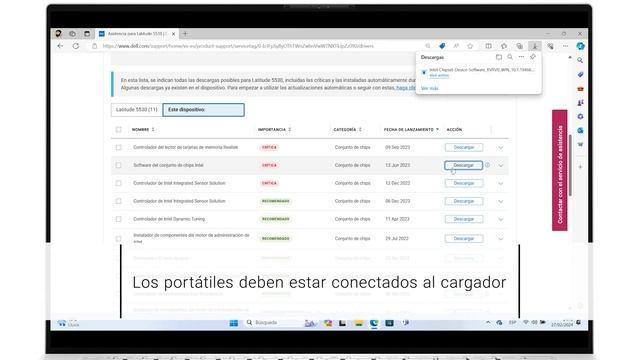The height and width of the screenshot is (360, 640).
Task: Select the Intel Dynamic Tuning driver checkbox
Action: [118, 219]
